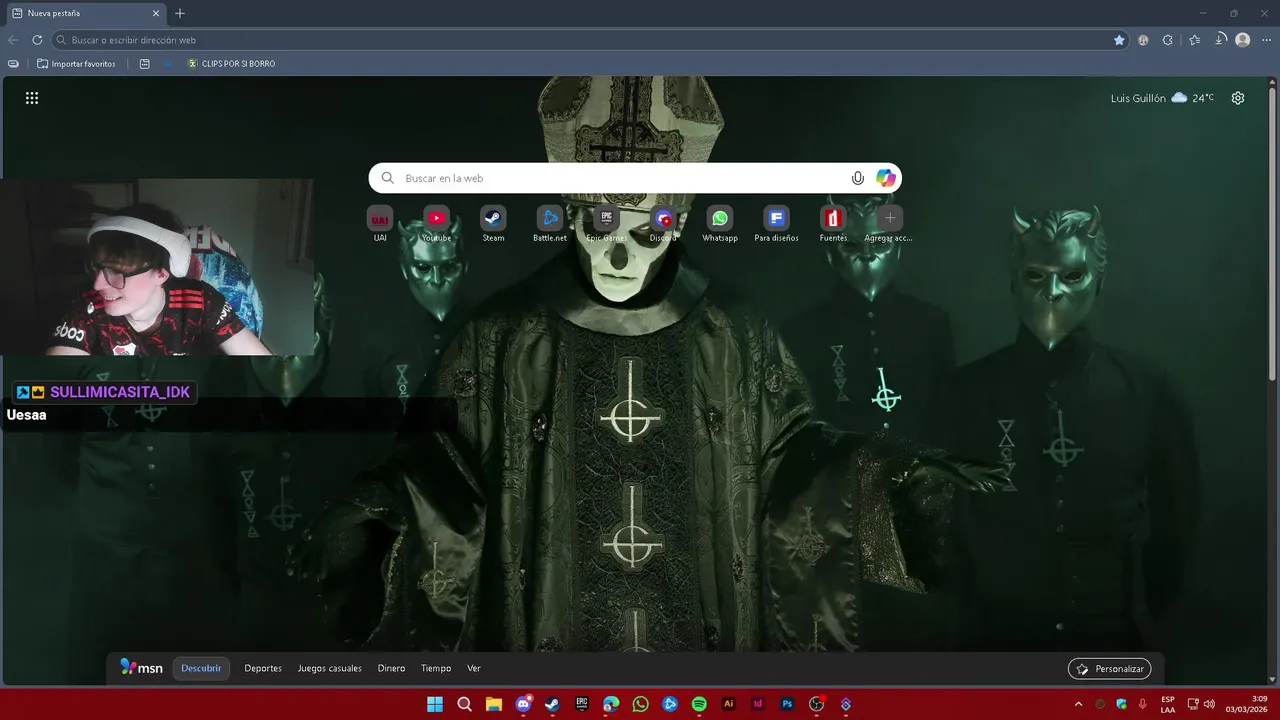Viewport: 1280px width, 720px height.
Task: Show hidden system tray icons
Action: 1078,704
